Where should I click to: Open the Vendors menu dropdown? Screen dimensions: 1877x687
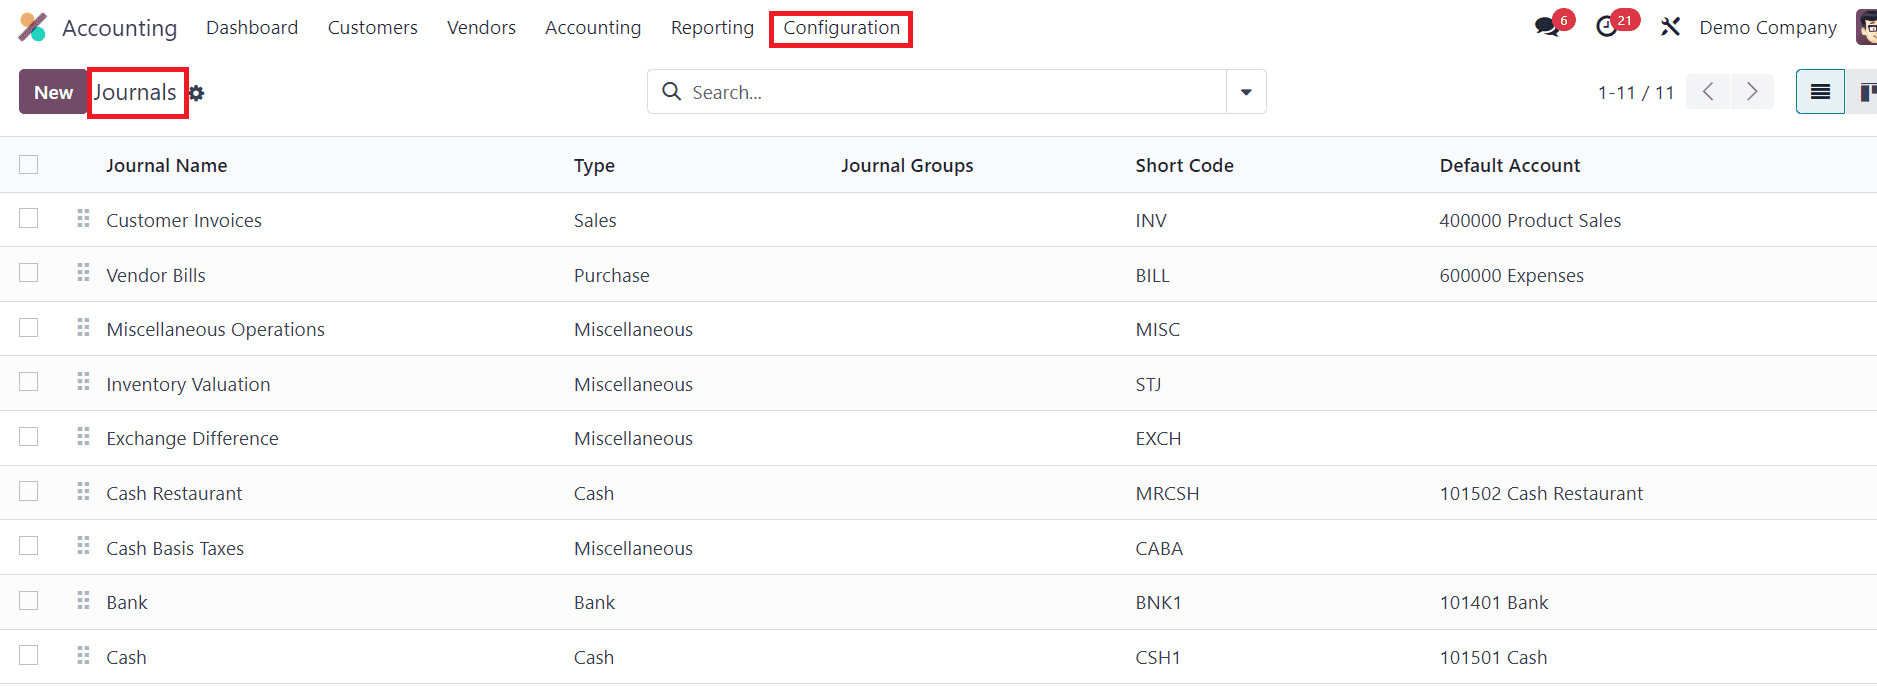[481, 28]
